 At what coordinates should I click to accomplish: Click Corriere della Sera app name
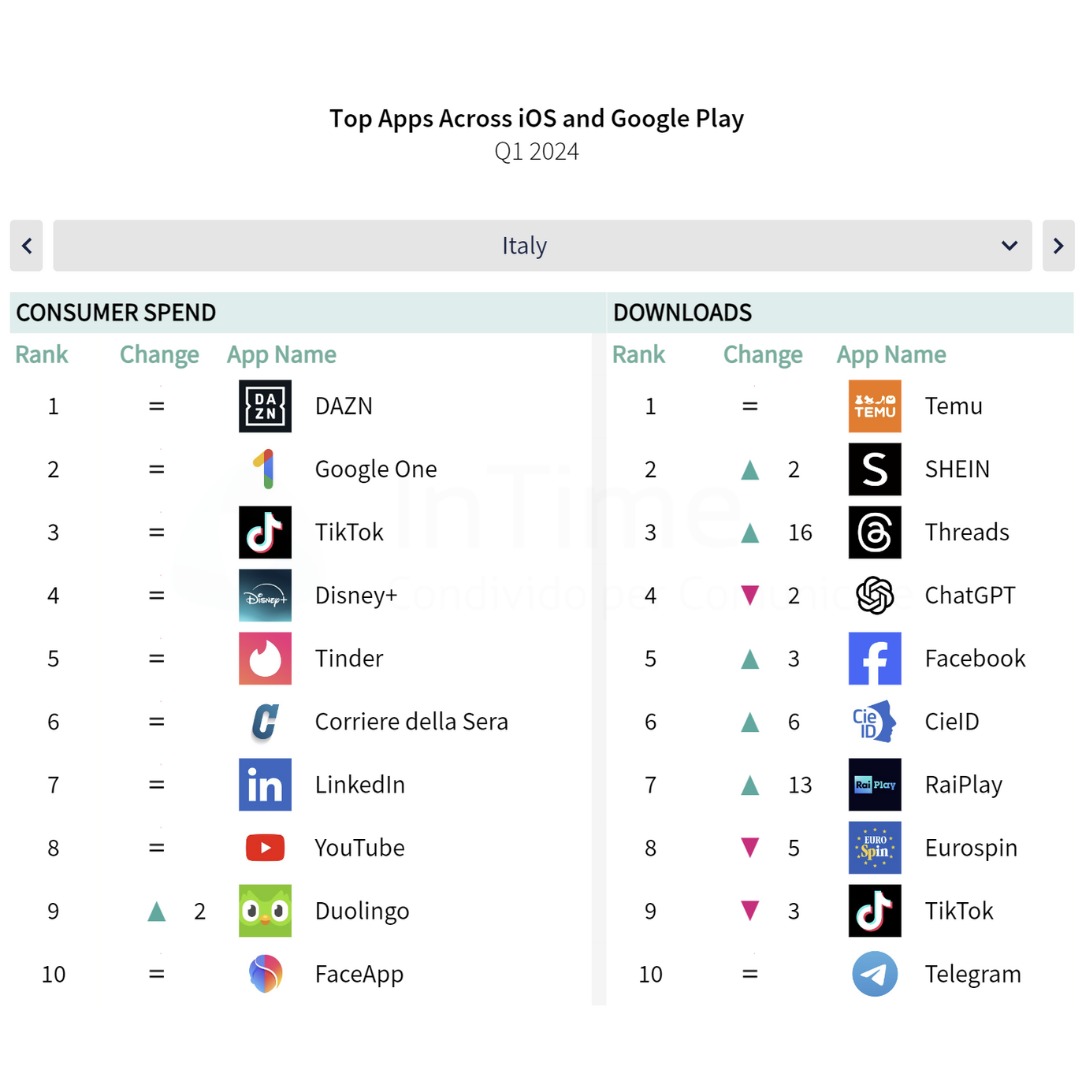[411, 721]
